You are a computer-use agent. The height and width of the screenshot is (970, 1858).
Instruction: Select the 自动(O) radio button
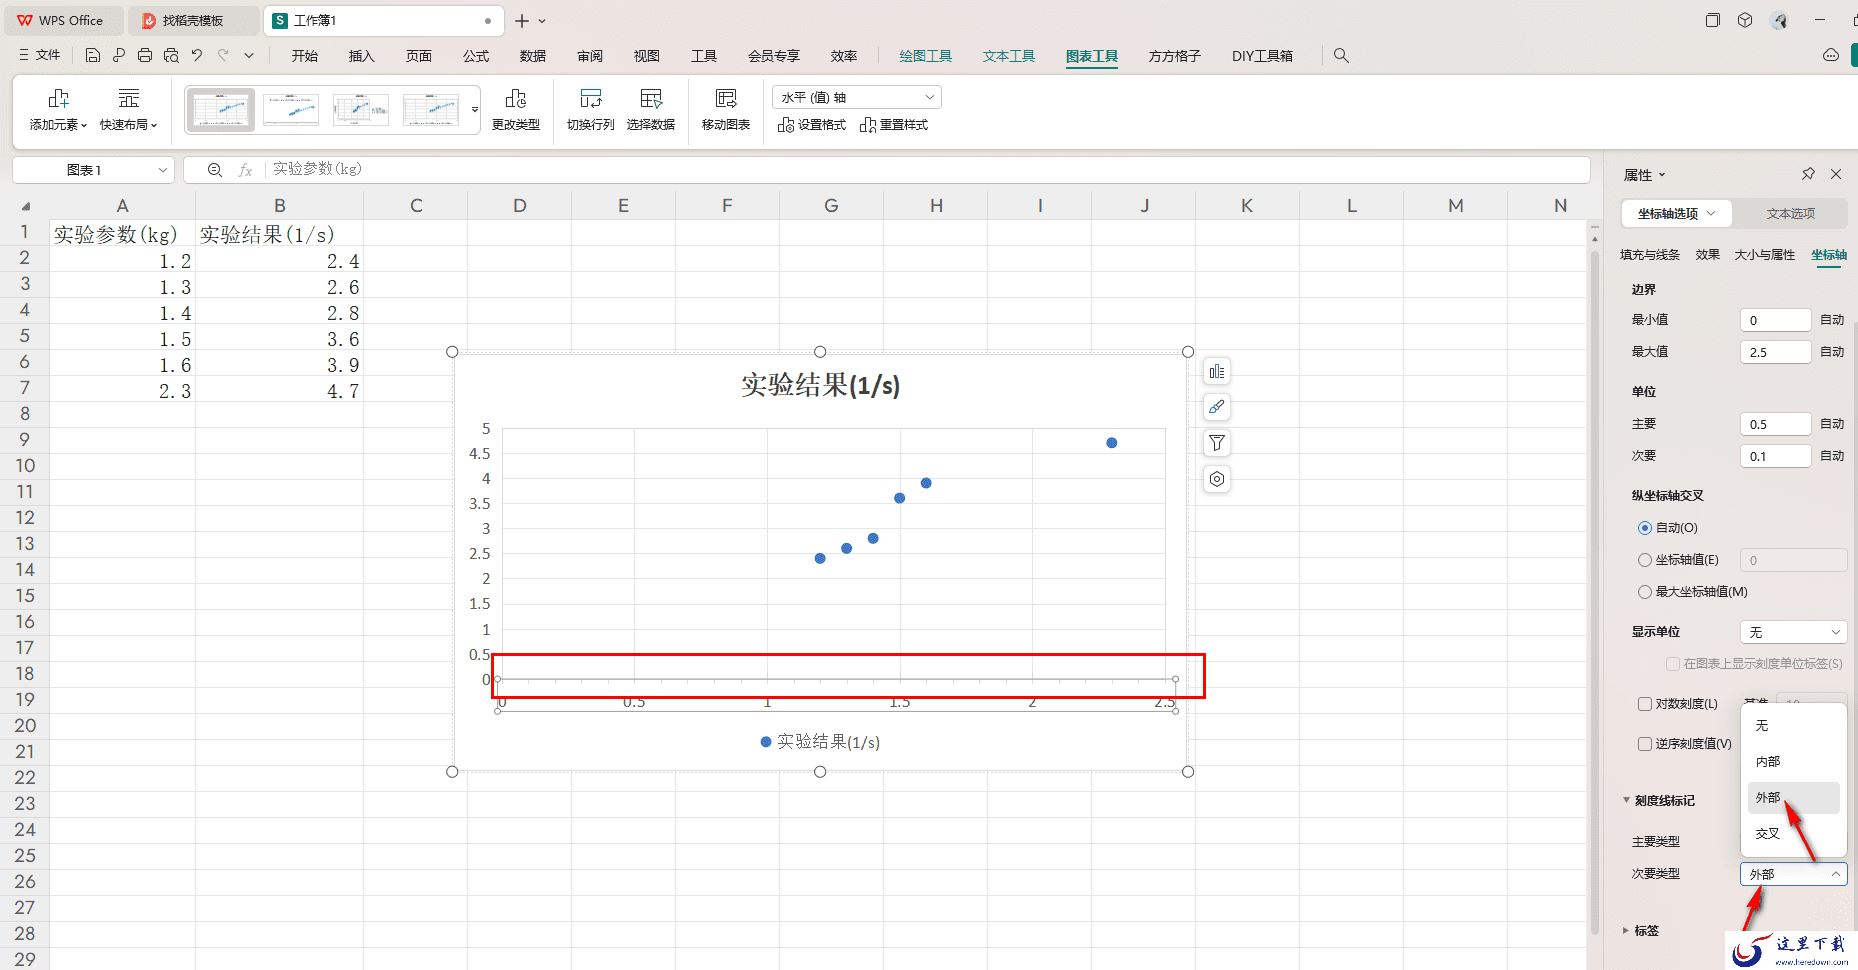(1645, 528)
